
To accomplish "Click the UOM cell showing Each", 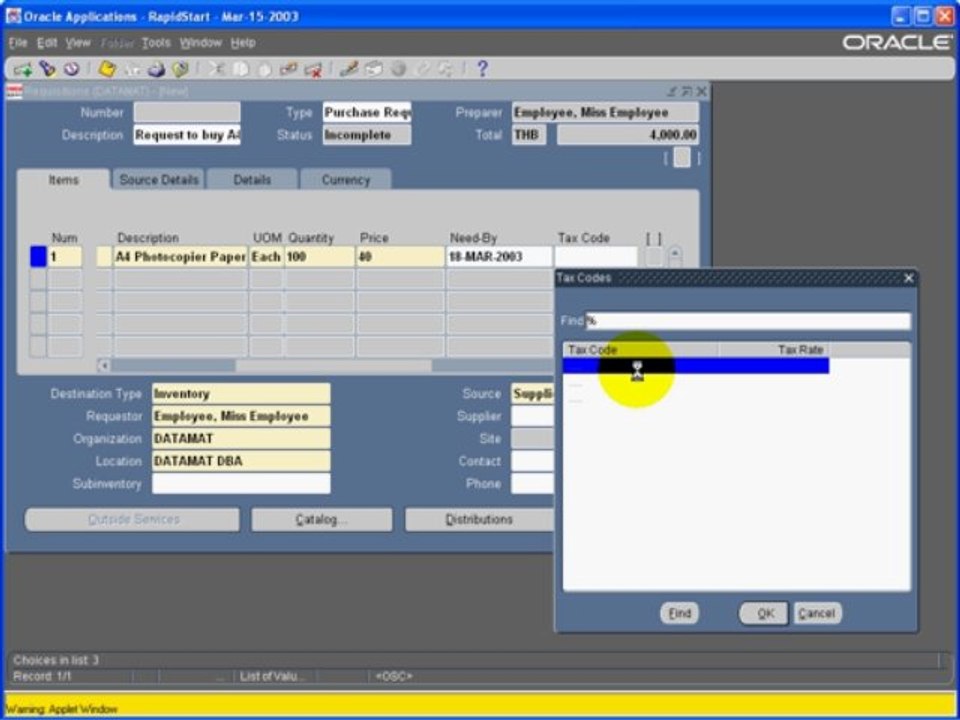I will (266, 257).
